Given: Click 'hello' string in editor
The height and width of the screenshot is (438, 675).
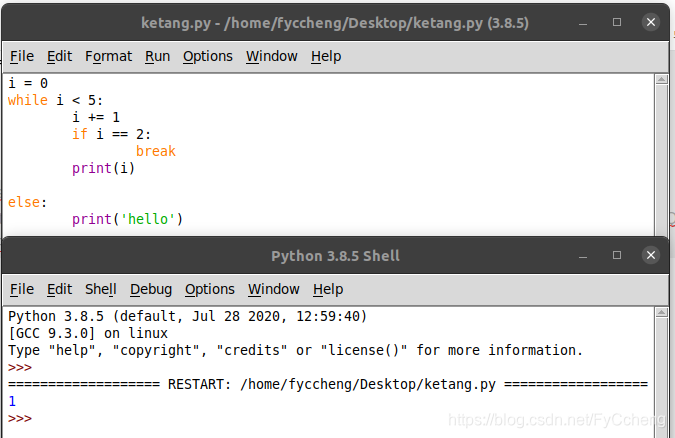Looking at the screenshot, I should click(148, 219).
